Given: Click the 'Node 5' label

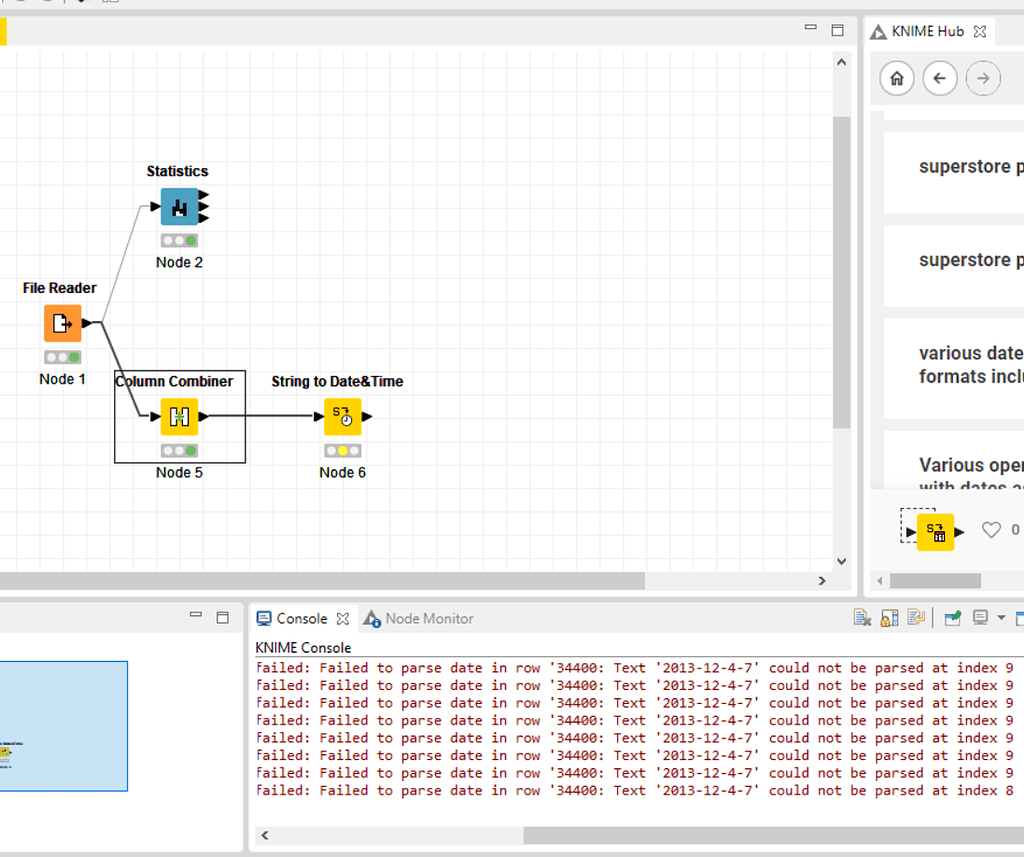Looking at the screenshot, I should 179,472.
